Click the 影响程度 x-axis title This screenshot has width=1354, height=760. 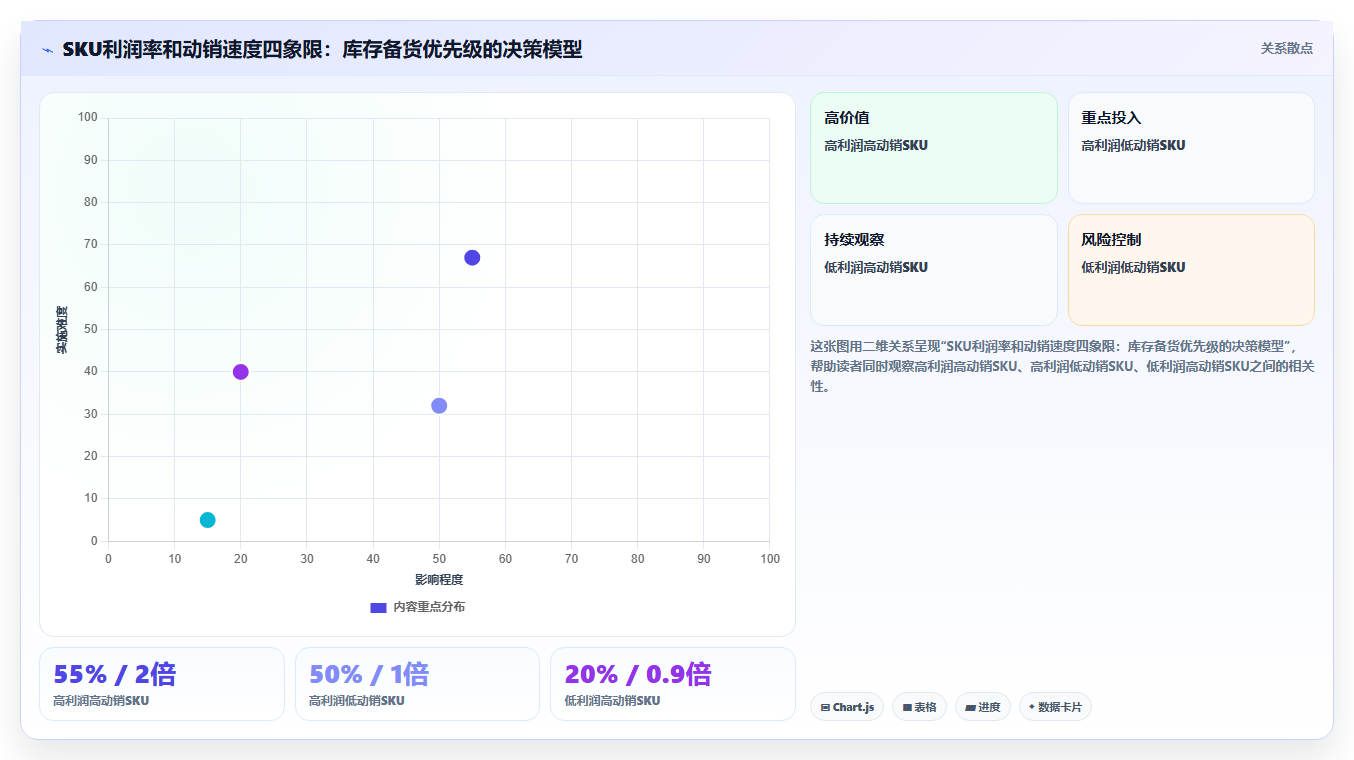pos(439,579)
